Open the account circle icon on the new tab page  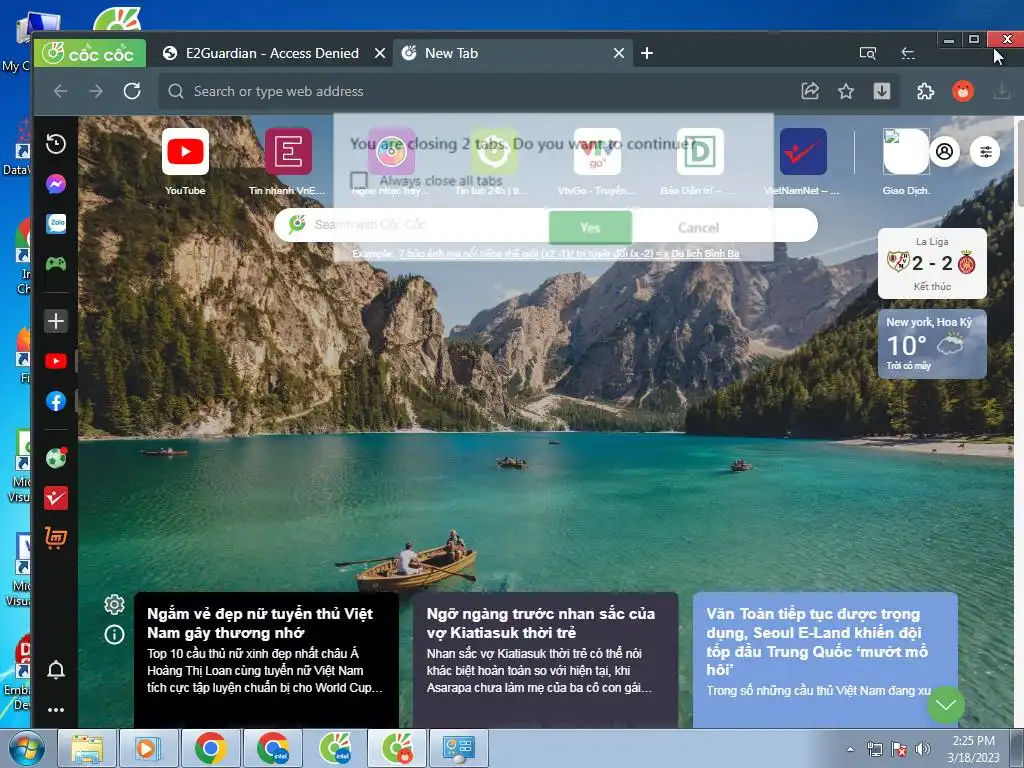coord(944,152)
